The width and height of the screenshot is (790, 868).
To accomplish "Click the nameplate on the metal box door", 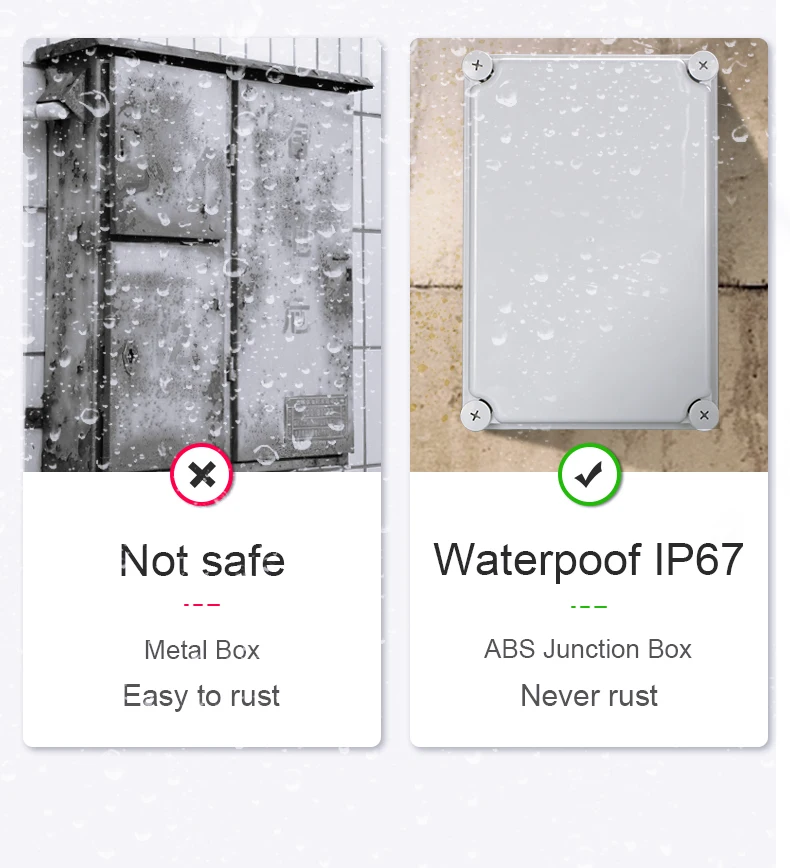I will [x=316, y=419].
